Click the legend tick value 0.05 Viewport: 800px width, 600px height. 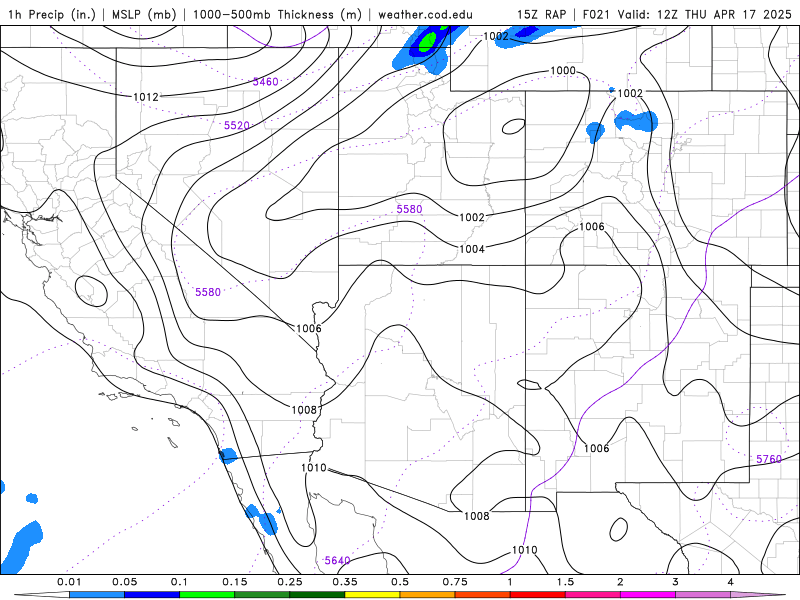pyautogui.click(x=124, y=582)
